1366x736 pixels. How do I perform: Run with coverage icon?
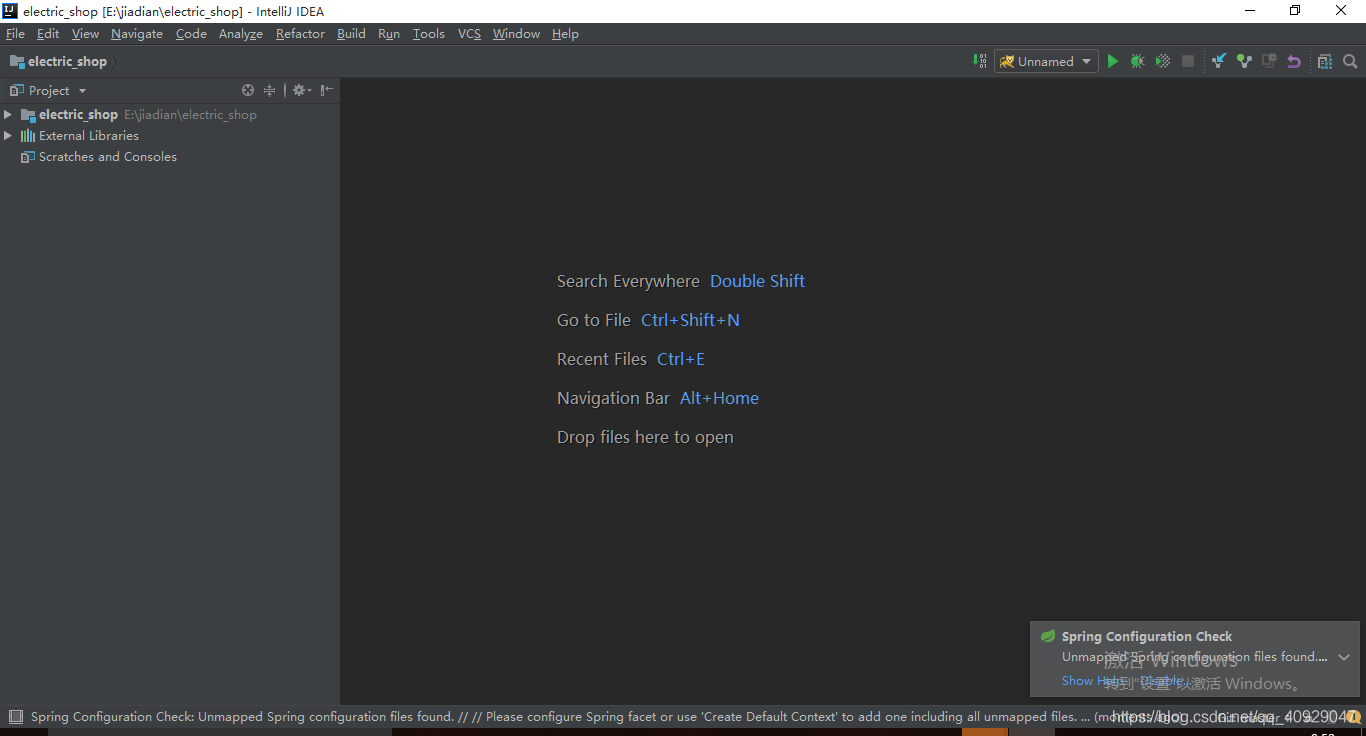tap(1162, 61)
